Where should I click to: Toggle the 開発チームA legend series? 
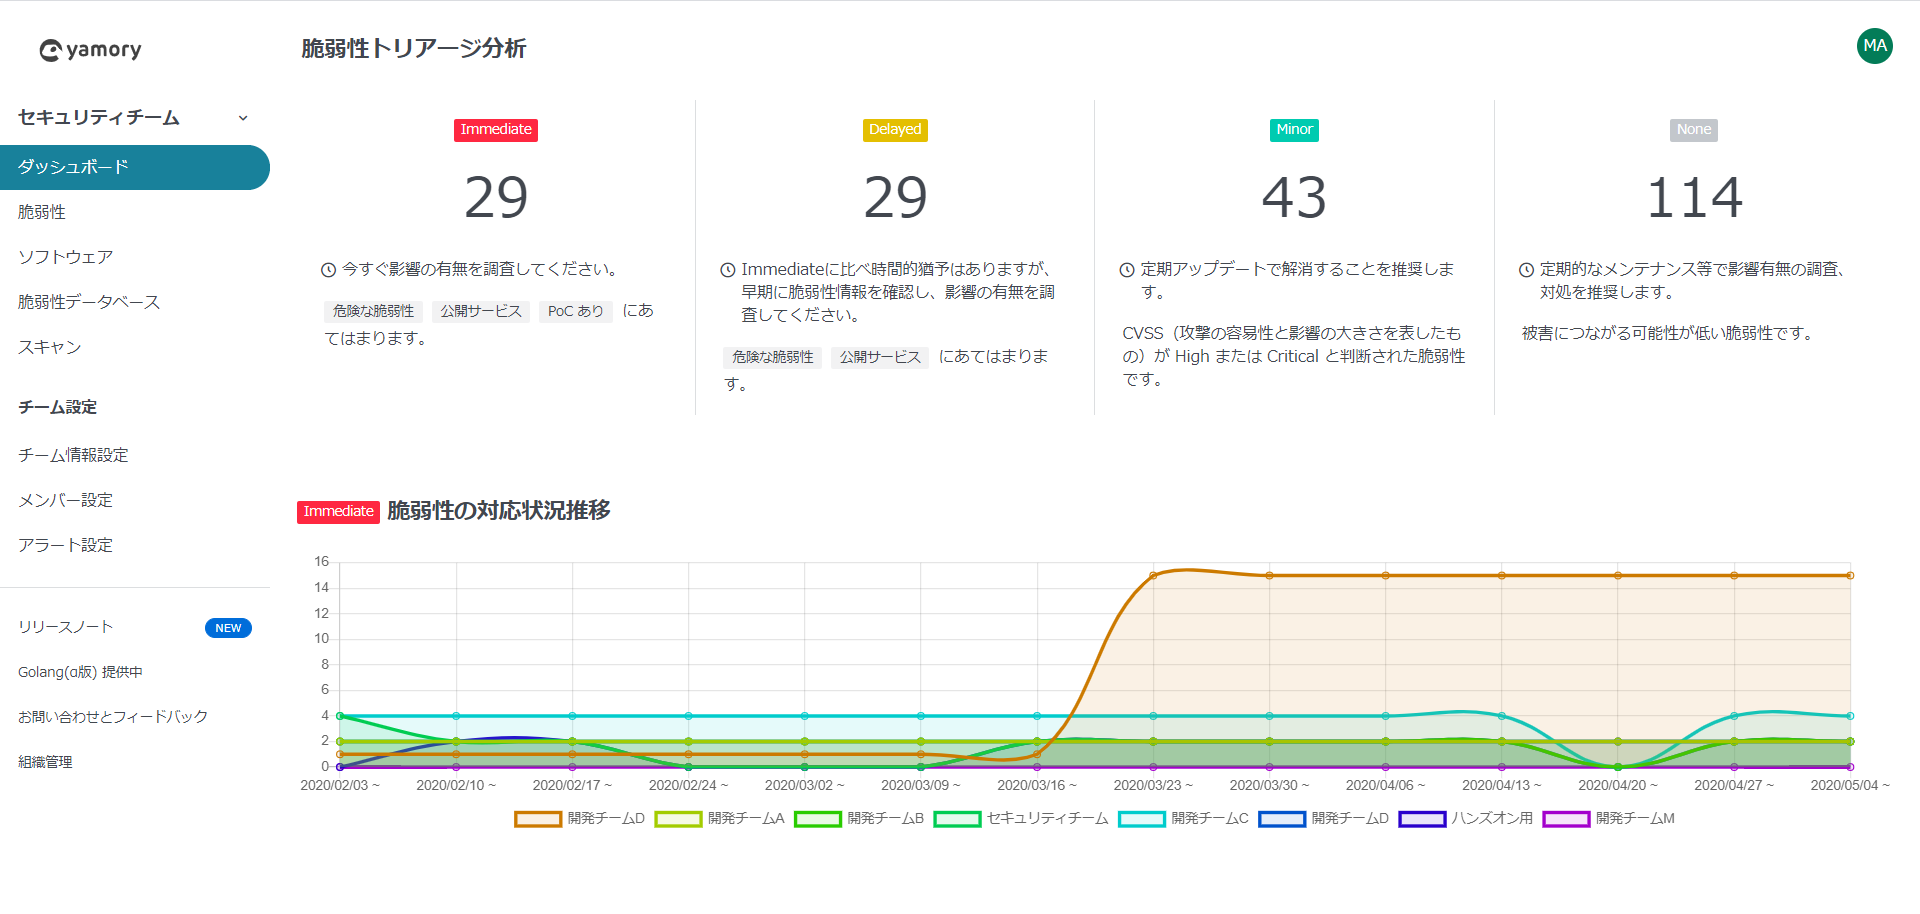click(x=719, y=819)
